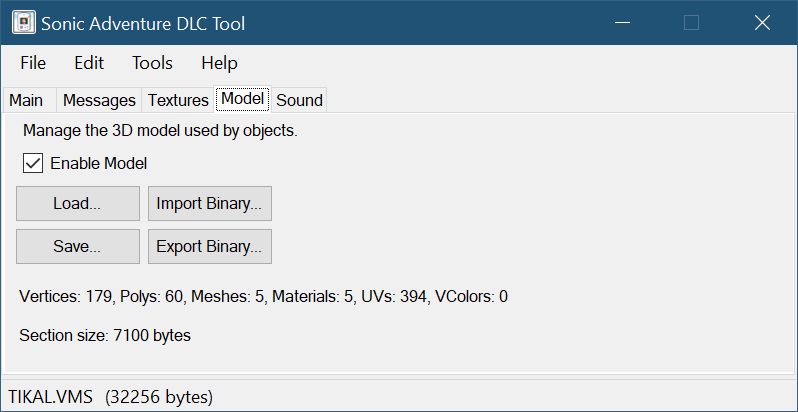Image resolution: width=798 pixels, height=412 pixels.
Task: Go to the Textures tab
Action: pos(178,100)
